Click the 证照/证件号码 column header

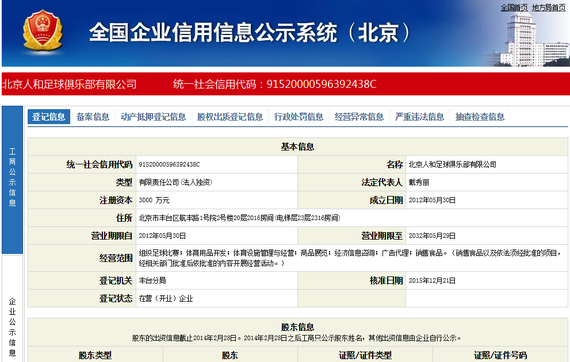[x=500, y=355]
